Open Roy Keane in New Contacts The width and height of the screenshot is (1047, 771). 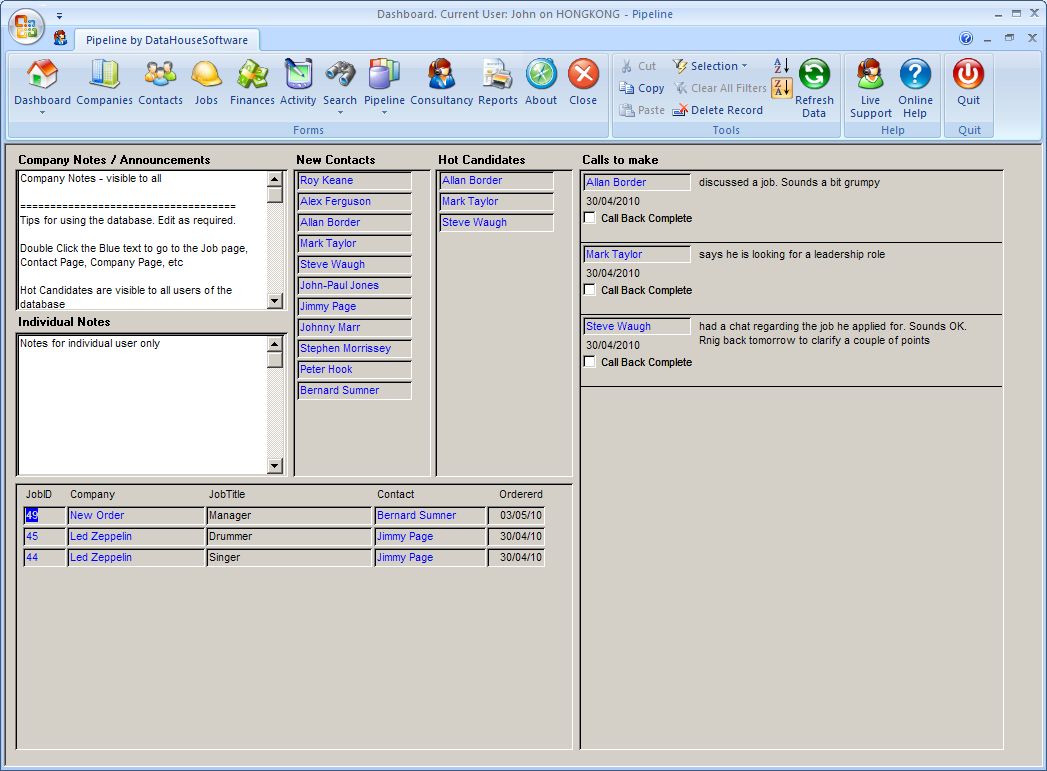(x=327, y=181)
